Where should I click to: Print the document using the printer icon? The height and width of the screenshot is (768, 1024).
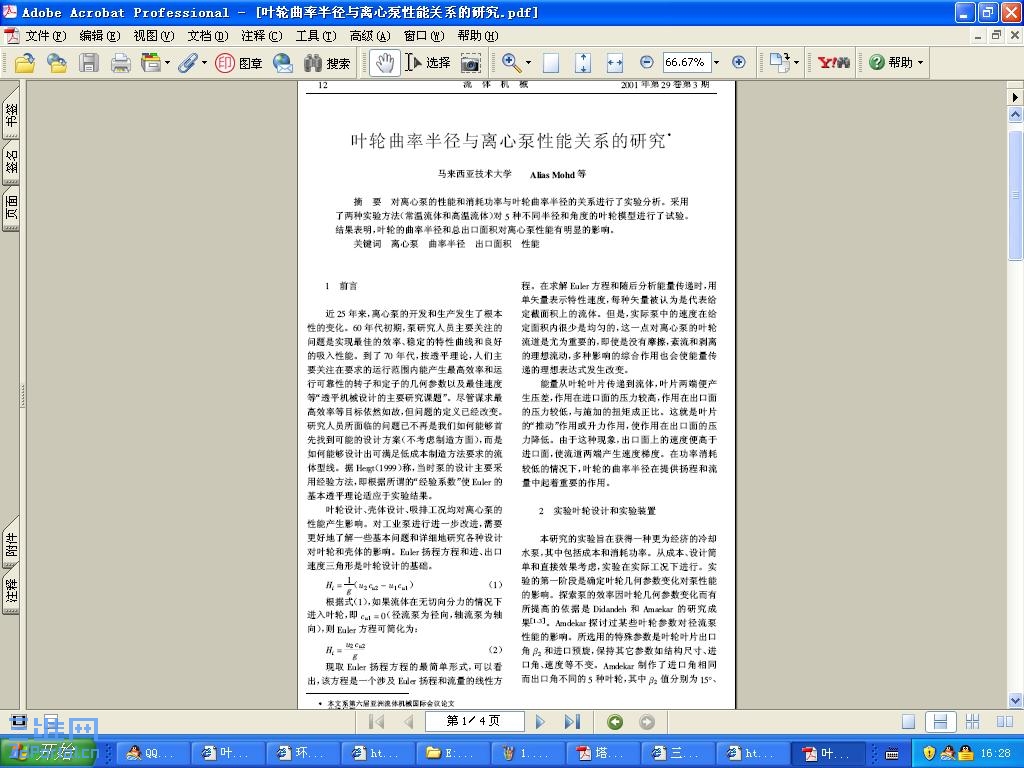pos(120,63)
